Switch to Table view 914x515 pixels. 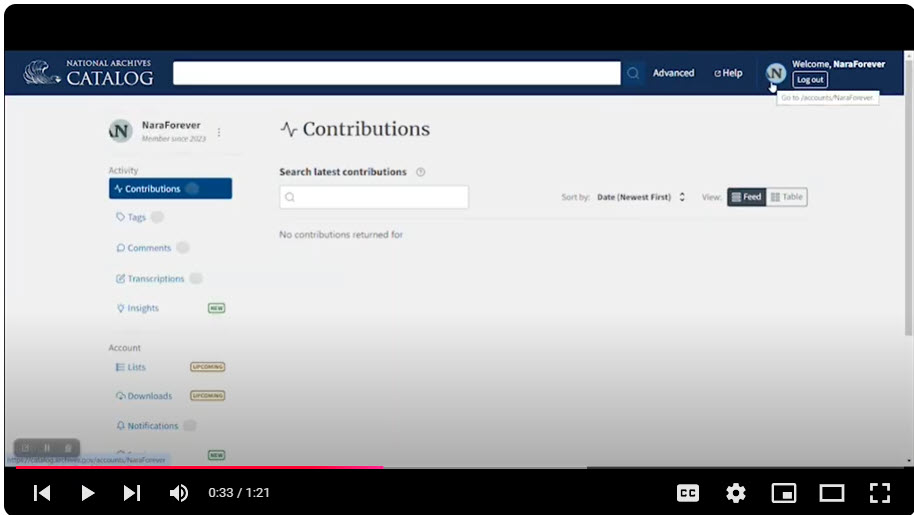[787, 197]
